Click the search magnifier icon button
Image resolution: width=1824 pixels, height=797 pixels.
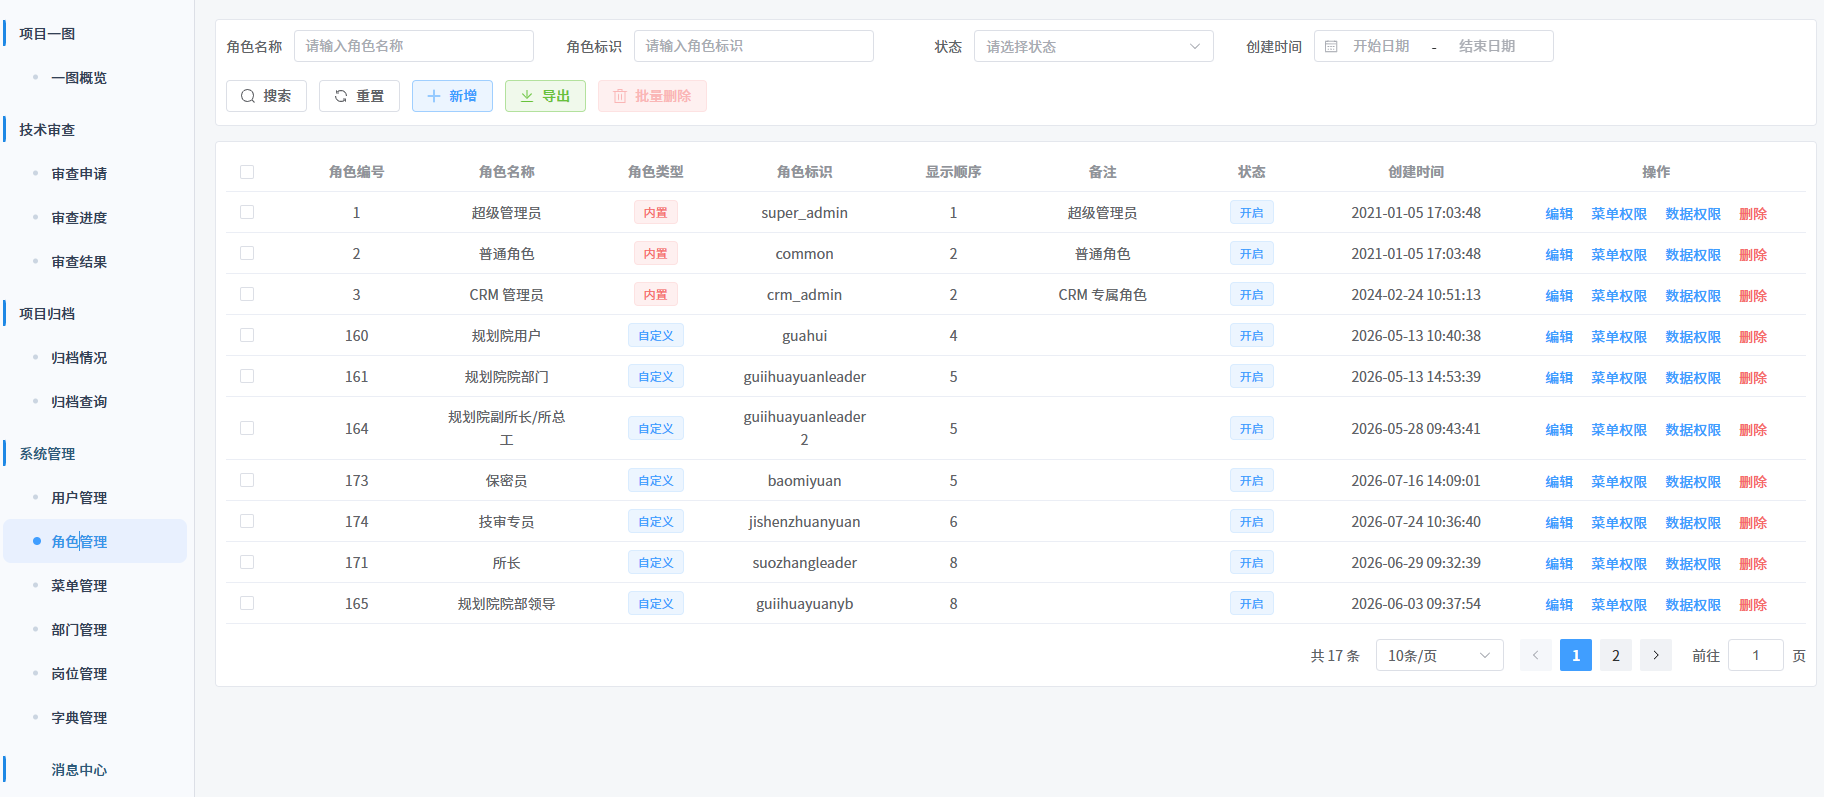pos(247,96)
